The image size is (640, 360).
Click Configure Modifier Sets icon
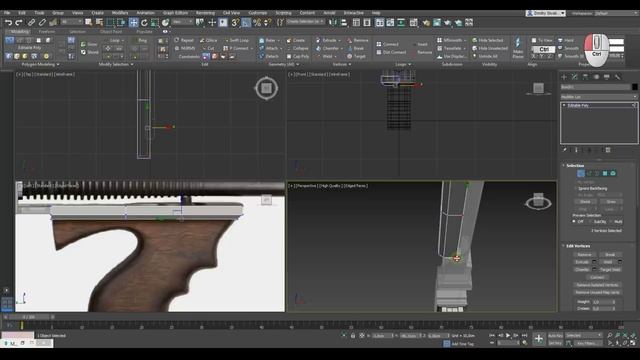[x=608, y=150]
